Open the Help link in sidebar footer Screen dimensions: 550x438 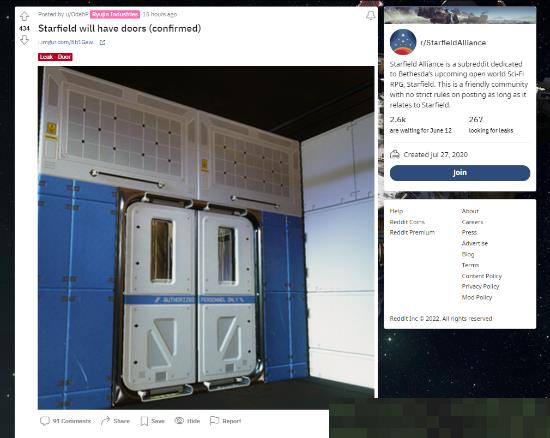click(396, 211)
